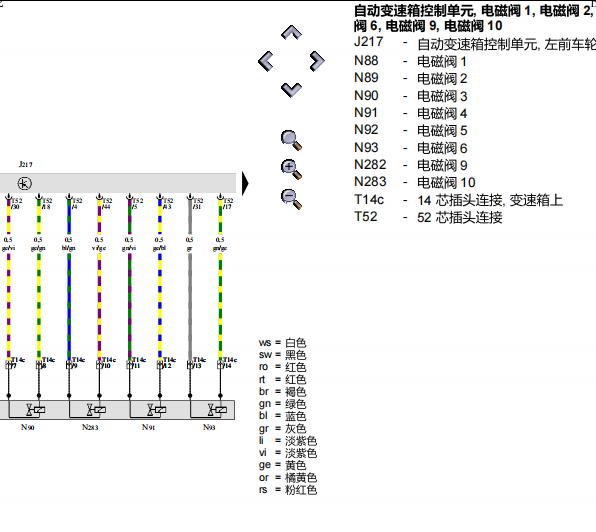Click connector pin T52/30
The width and height of the screenshot is (596, 532).
(x=16, y=203)
